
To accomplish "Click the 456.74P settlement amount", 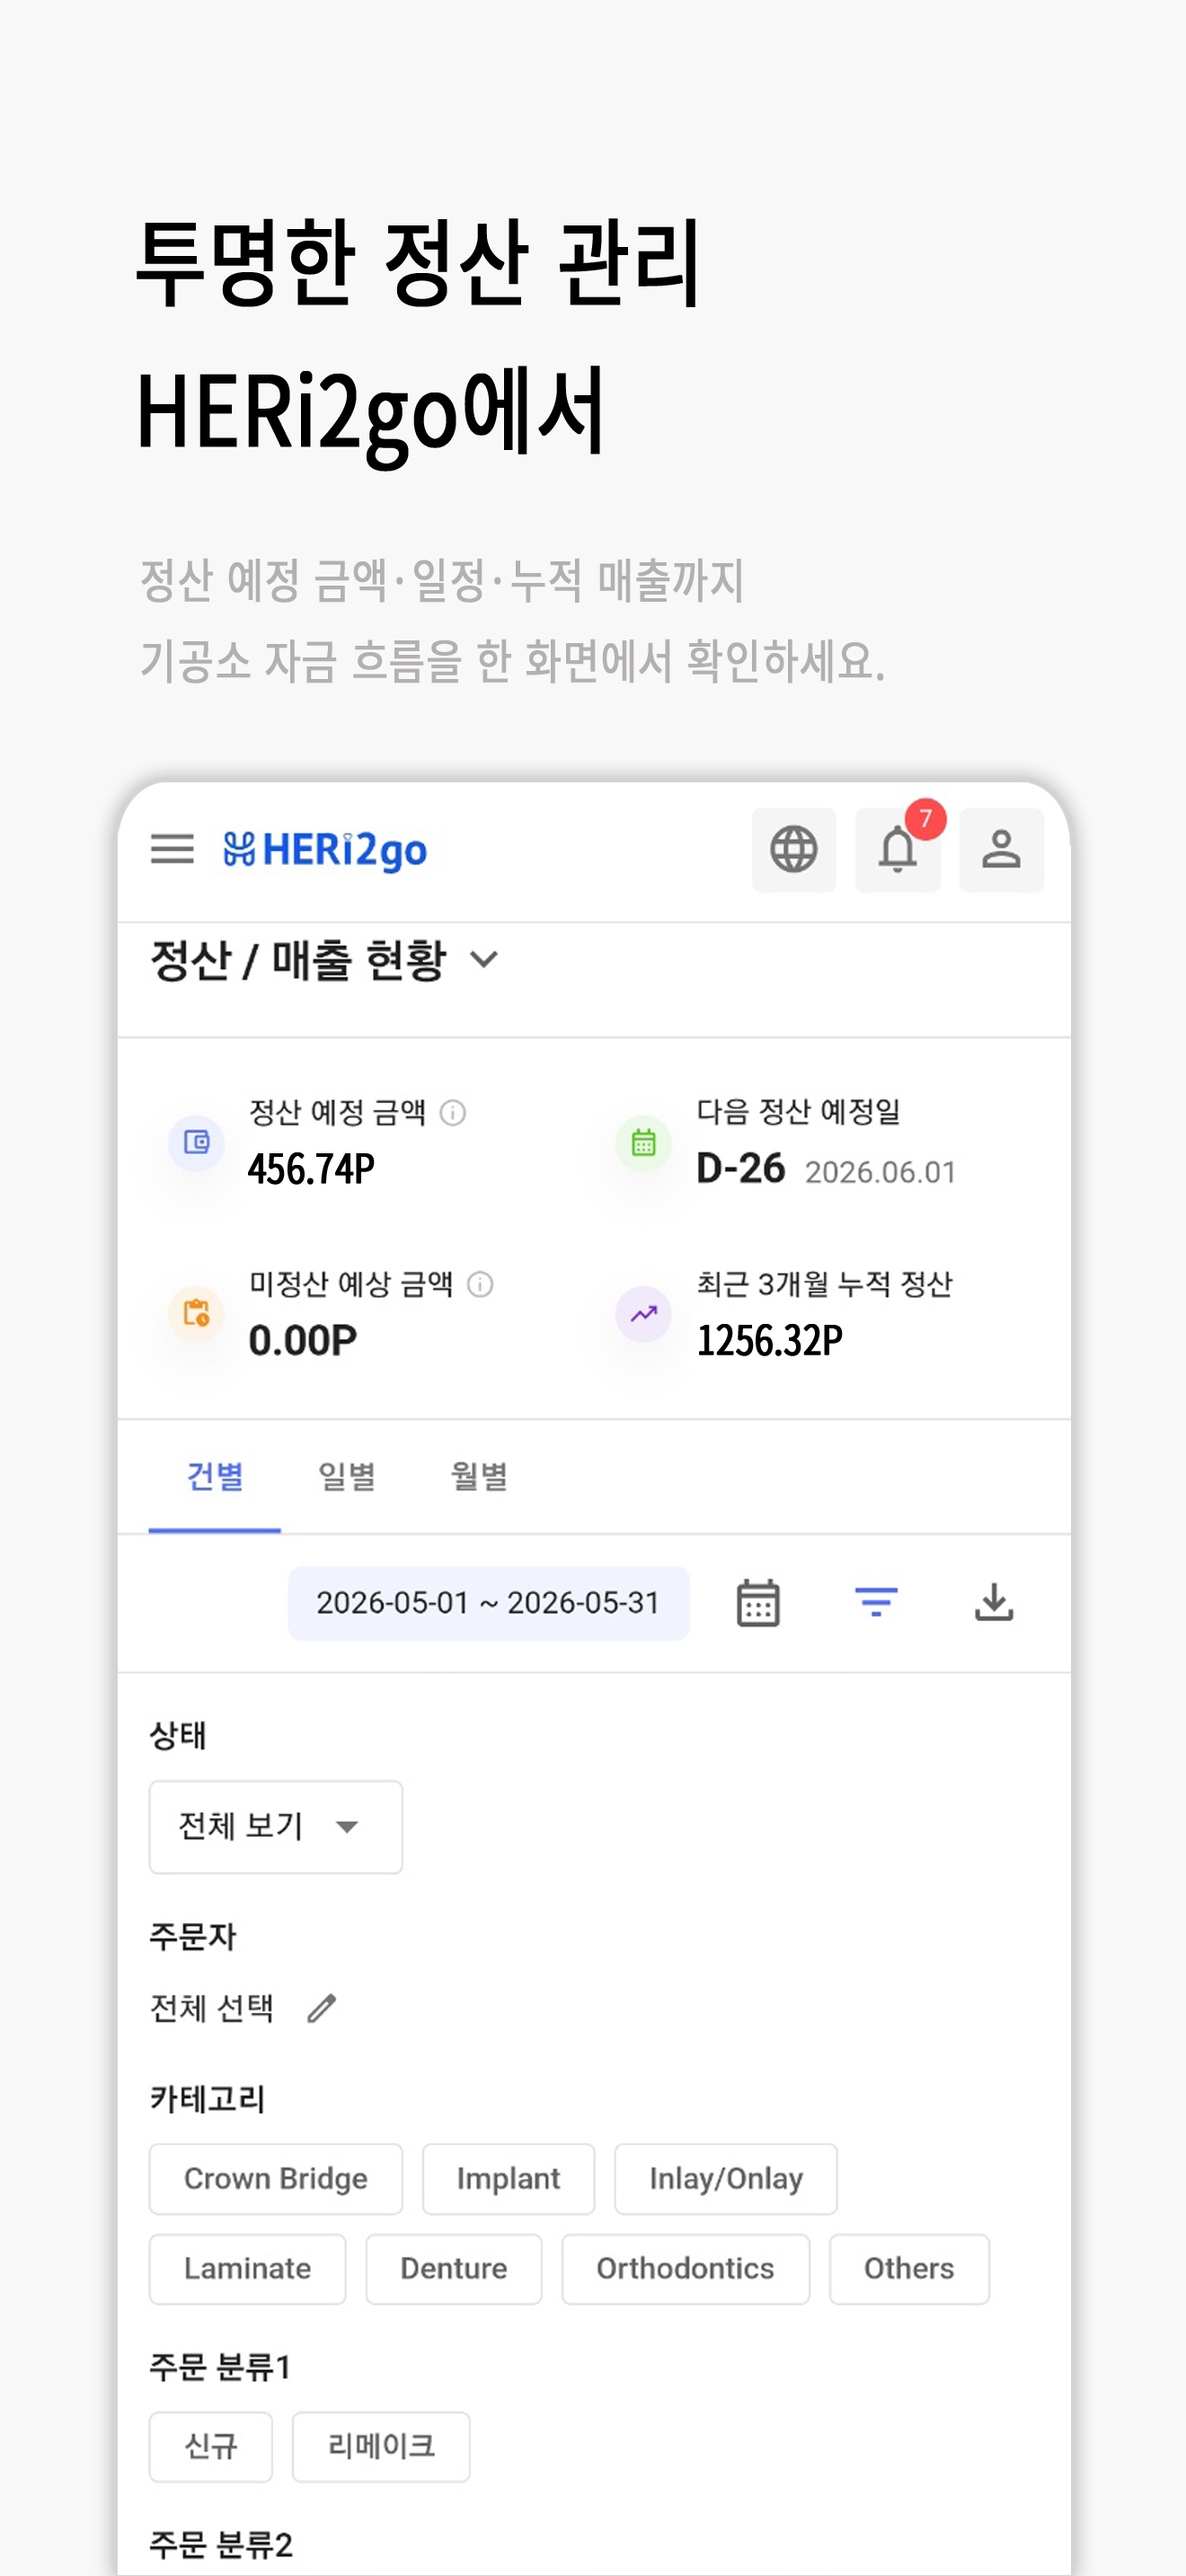I will point(311,1168).
